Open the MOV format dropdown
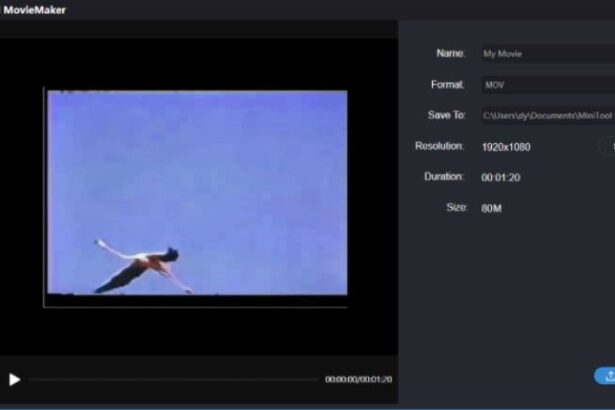Image resolution: width=615 pixels, height=410 pixels. click(x=545, y=85)
